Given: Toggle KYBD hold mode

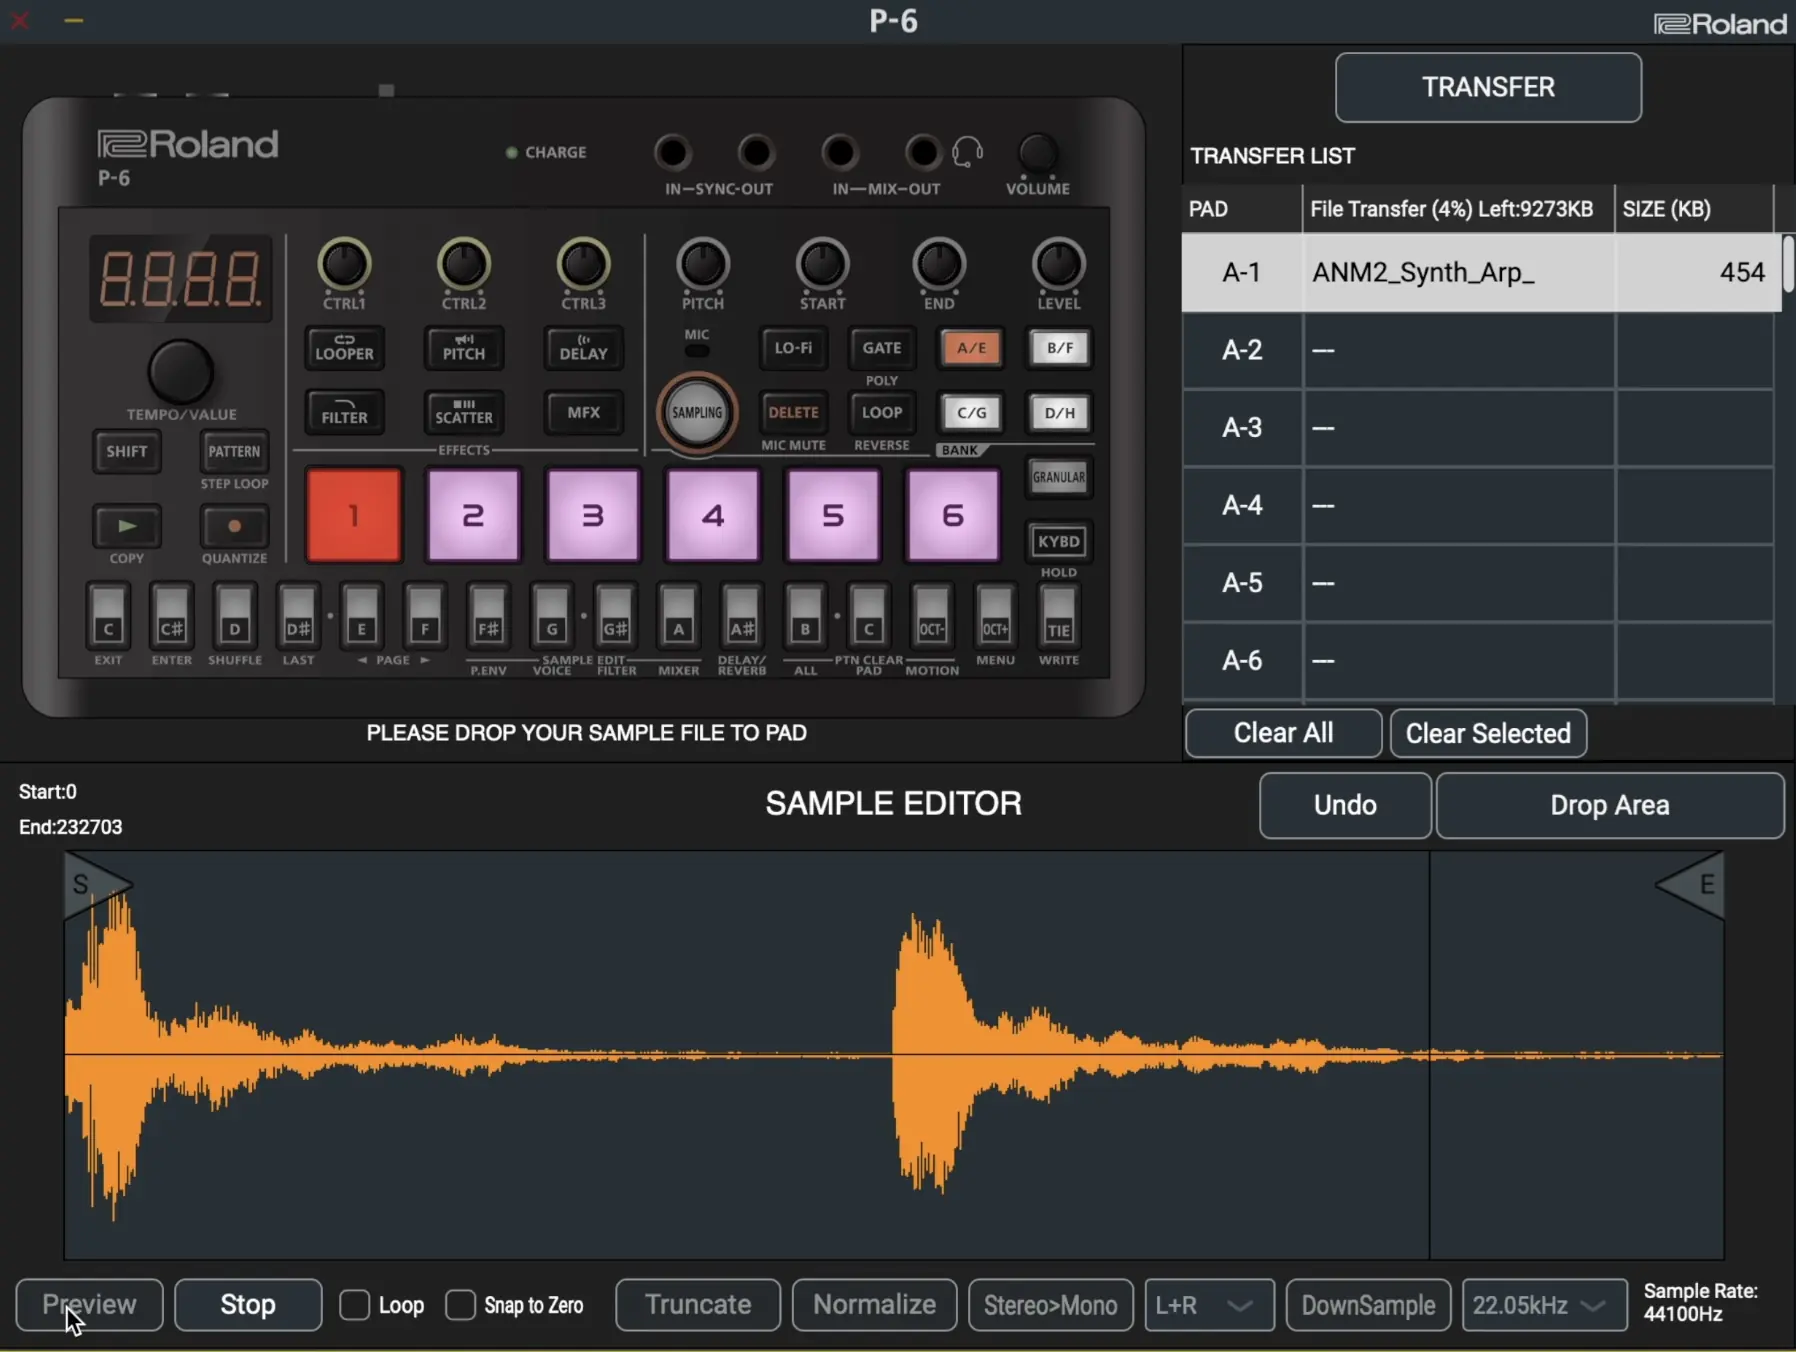Looking at the screenshot, I should click(1059, 541).
